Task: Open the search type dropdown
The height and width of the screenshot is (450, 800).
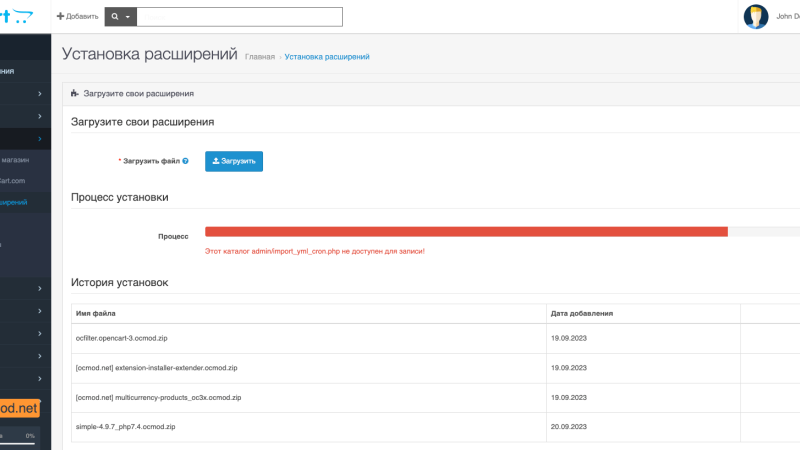Action: coord(121,17)
